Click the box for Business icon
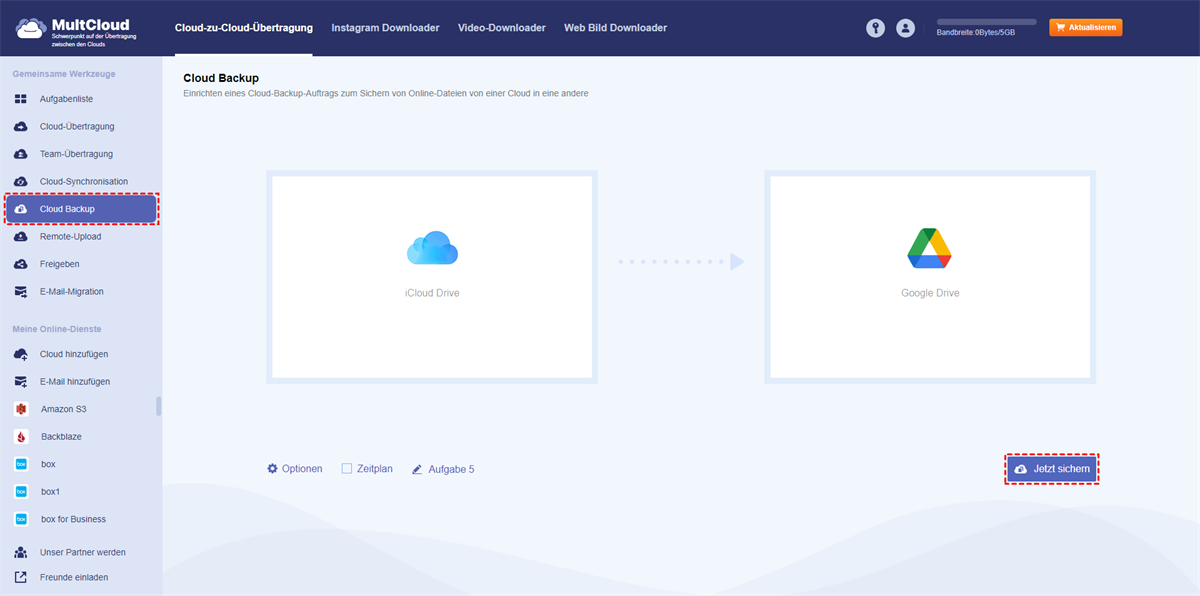The width and height of the screenshot is (1200, 596). (x=21, y=519)
